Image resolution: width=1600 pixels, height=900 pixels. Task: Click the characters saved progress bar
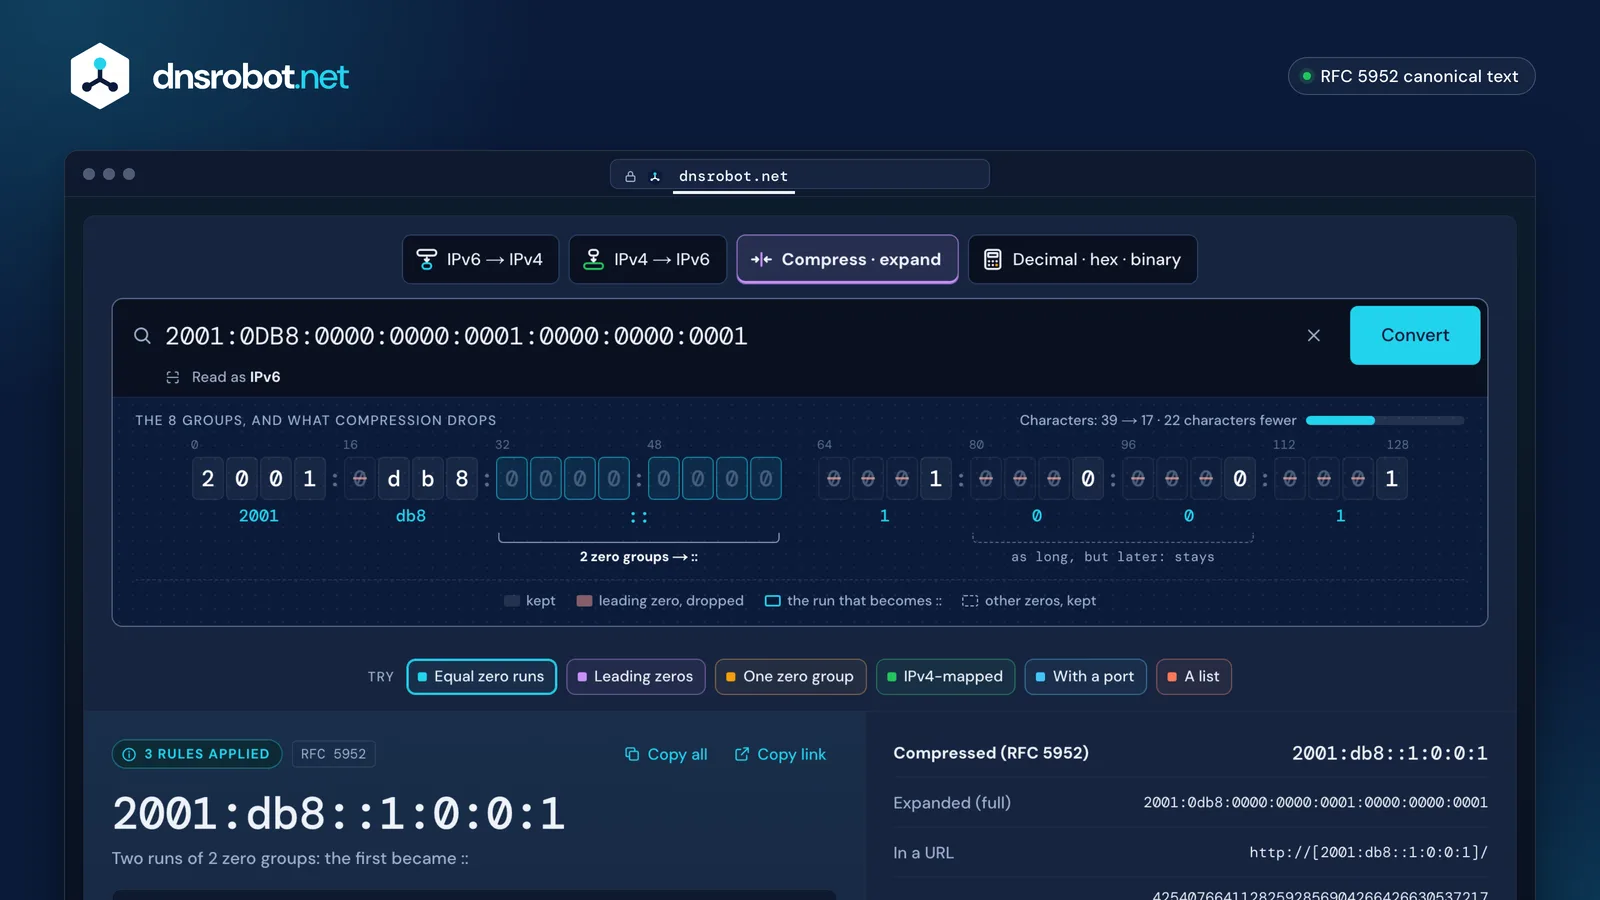[1385, 420]
